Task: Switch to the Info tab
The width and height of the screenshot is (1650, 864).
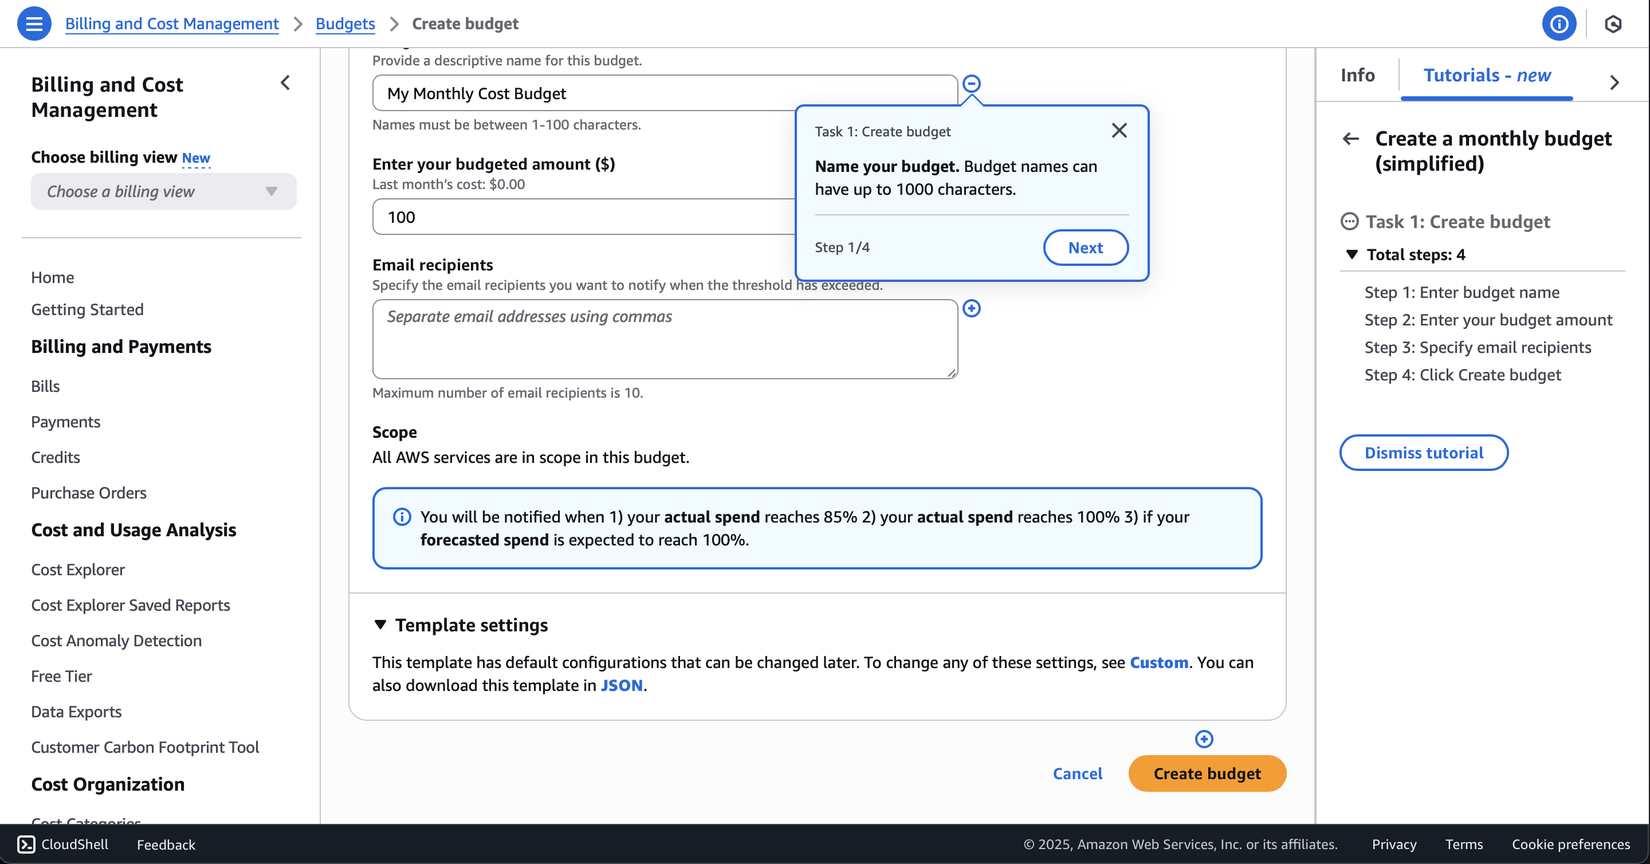Action: click(1357, 75)
